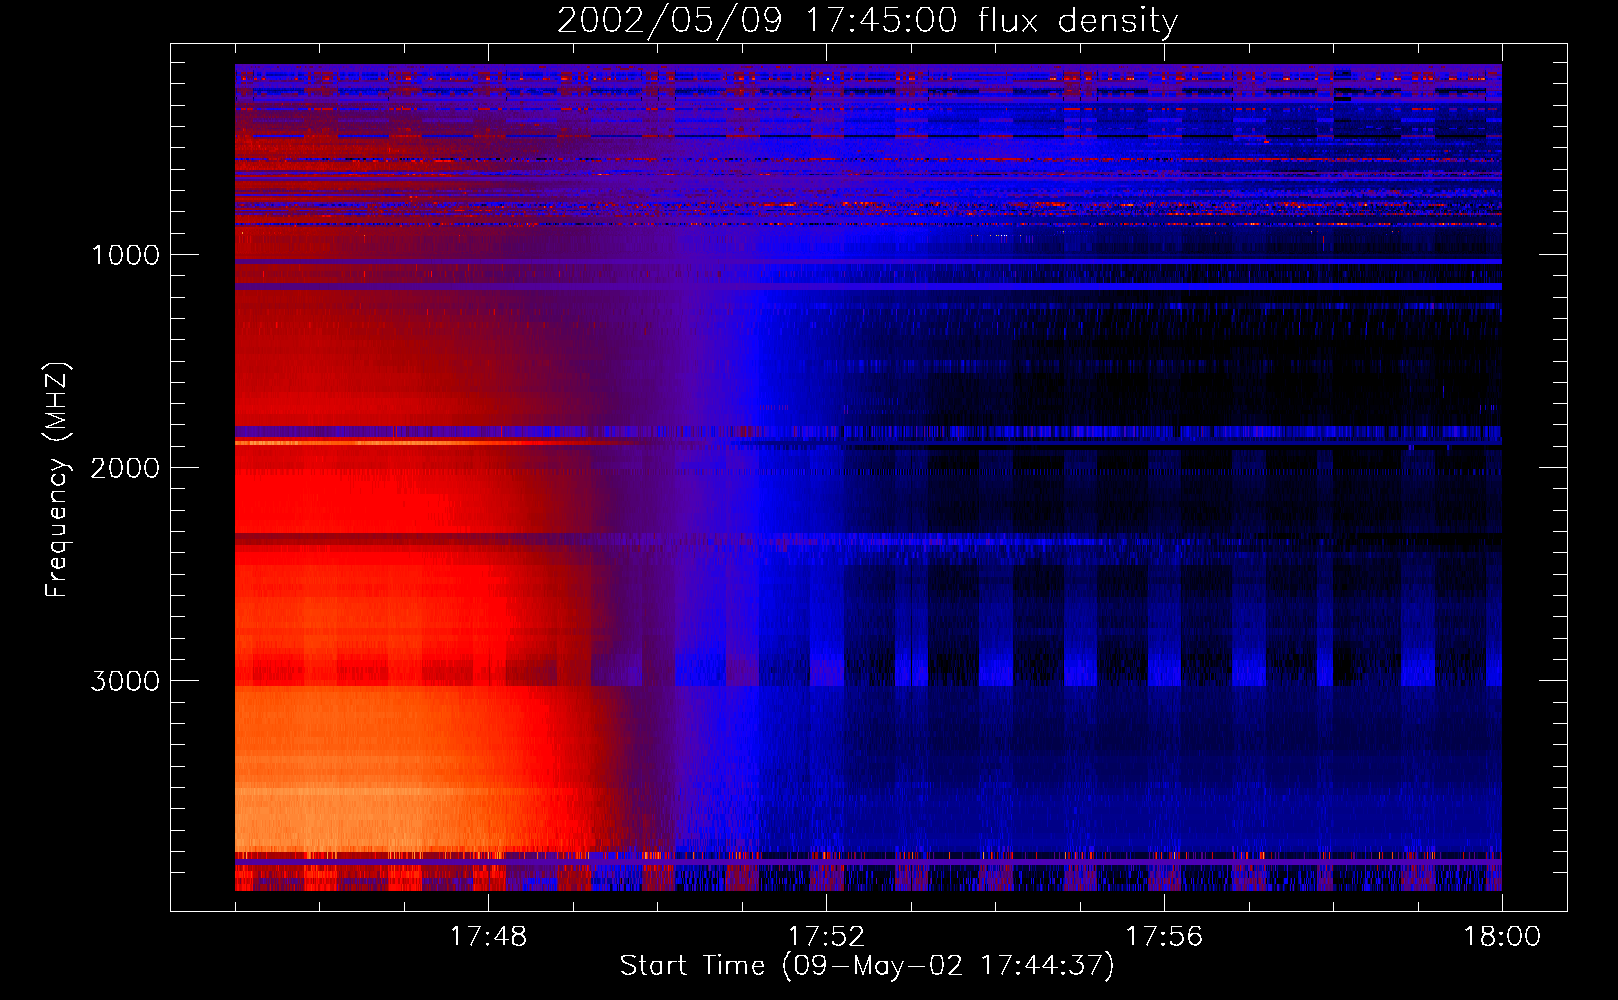Click the 2000 frequency axis label
Viewport: 1618px width, 1000px height.
(x=125, y=468)
